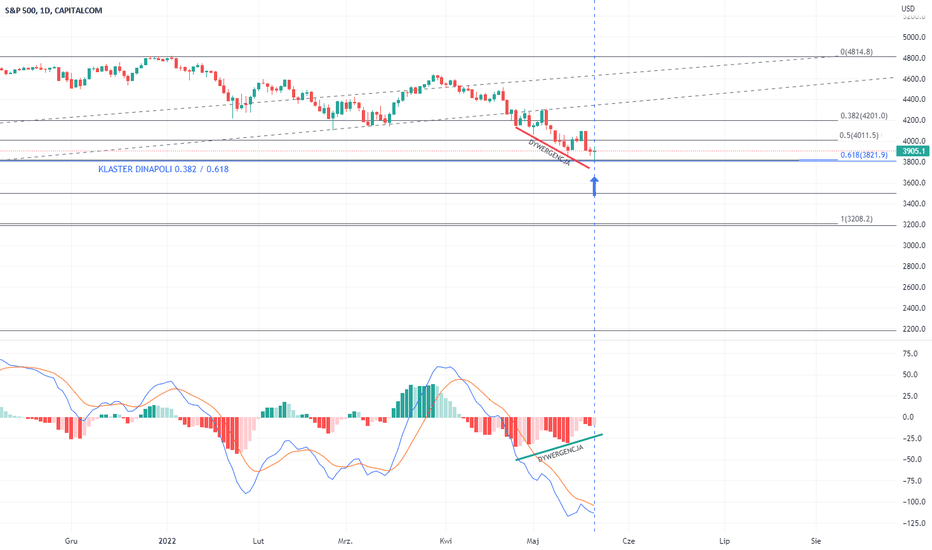Viewport: 932px width, 550px height.
Task: Click the 3000.0 price axis label
Action: coord(914,246)
